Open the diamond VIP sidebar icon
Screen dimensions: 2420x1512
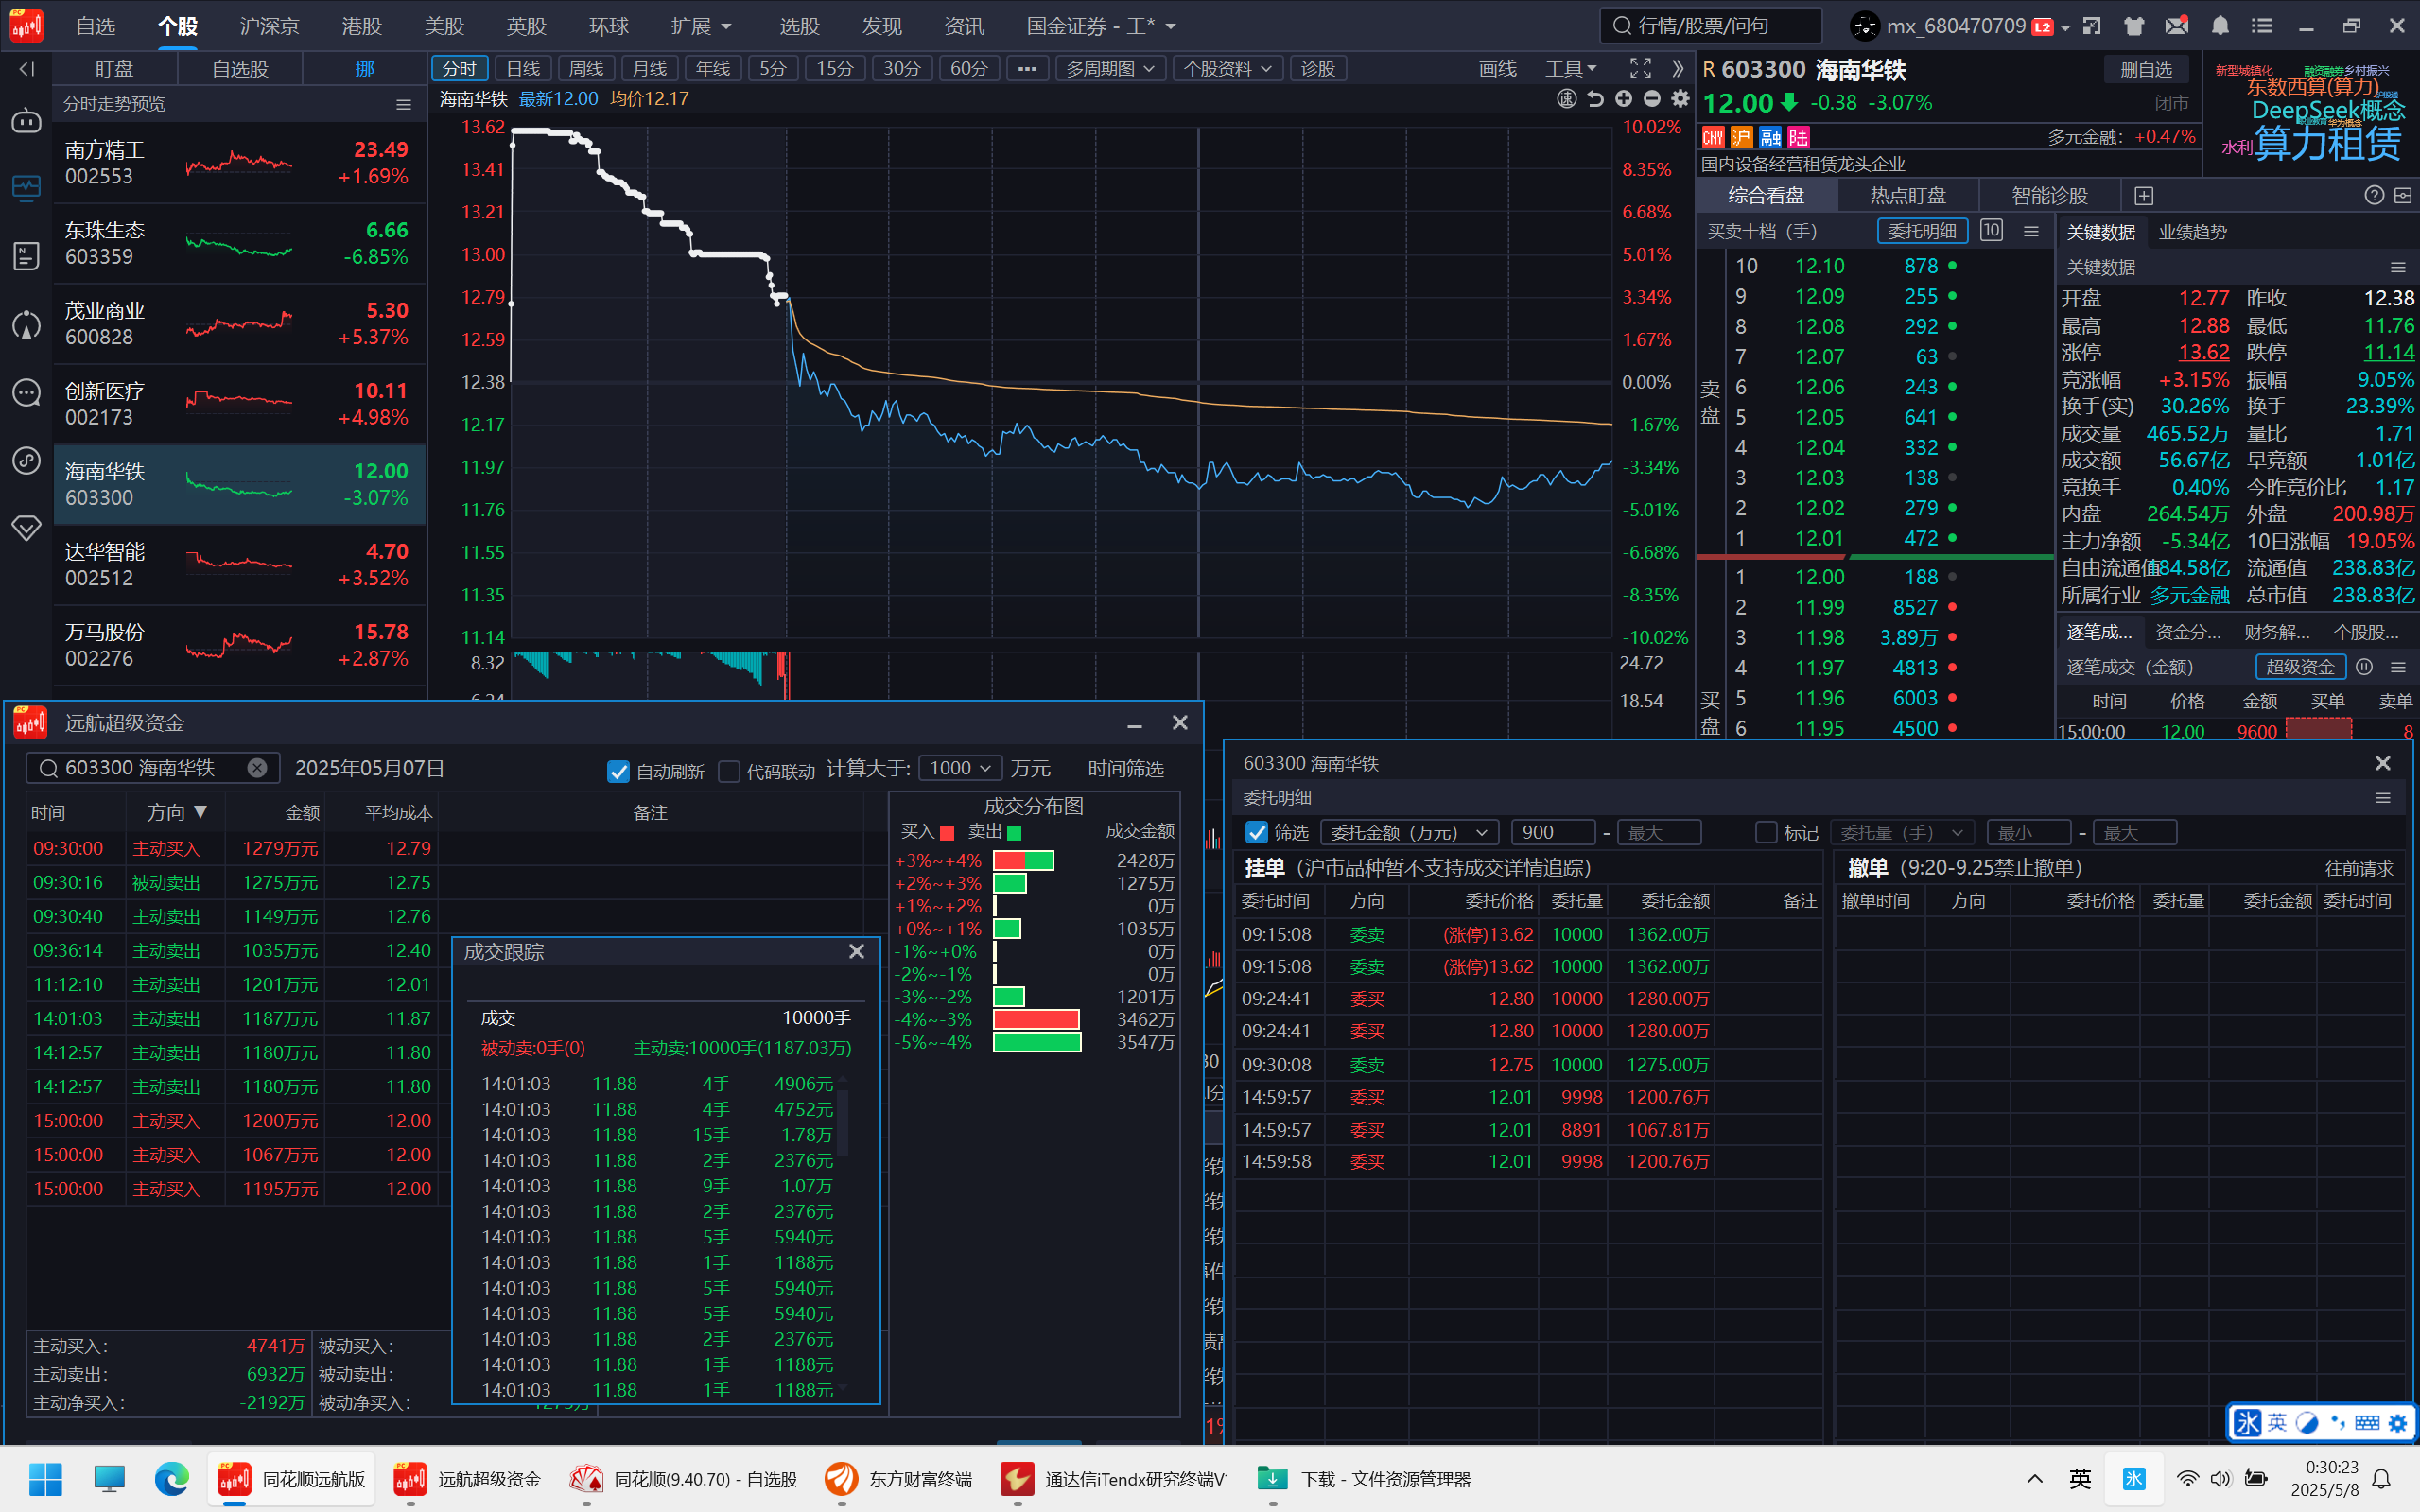(26, 527)
